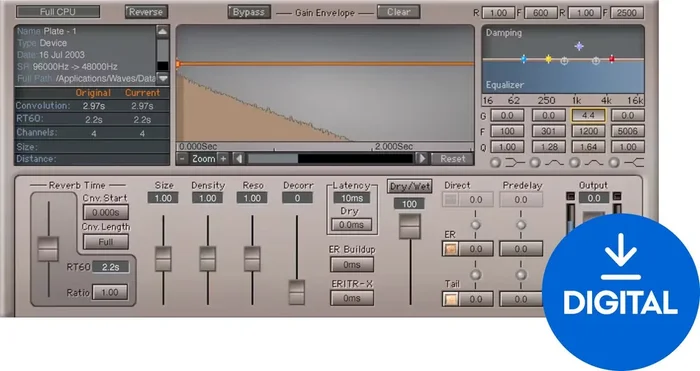The width and height of the screenshot is (700, 371).
Task: Click the band 4 frequency value 5006
Action: pos(628,131)
